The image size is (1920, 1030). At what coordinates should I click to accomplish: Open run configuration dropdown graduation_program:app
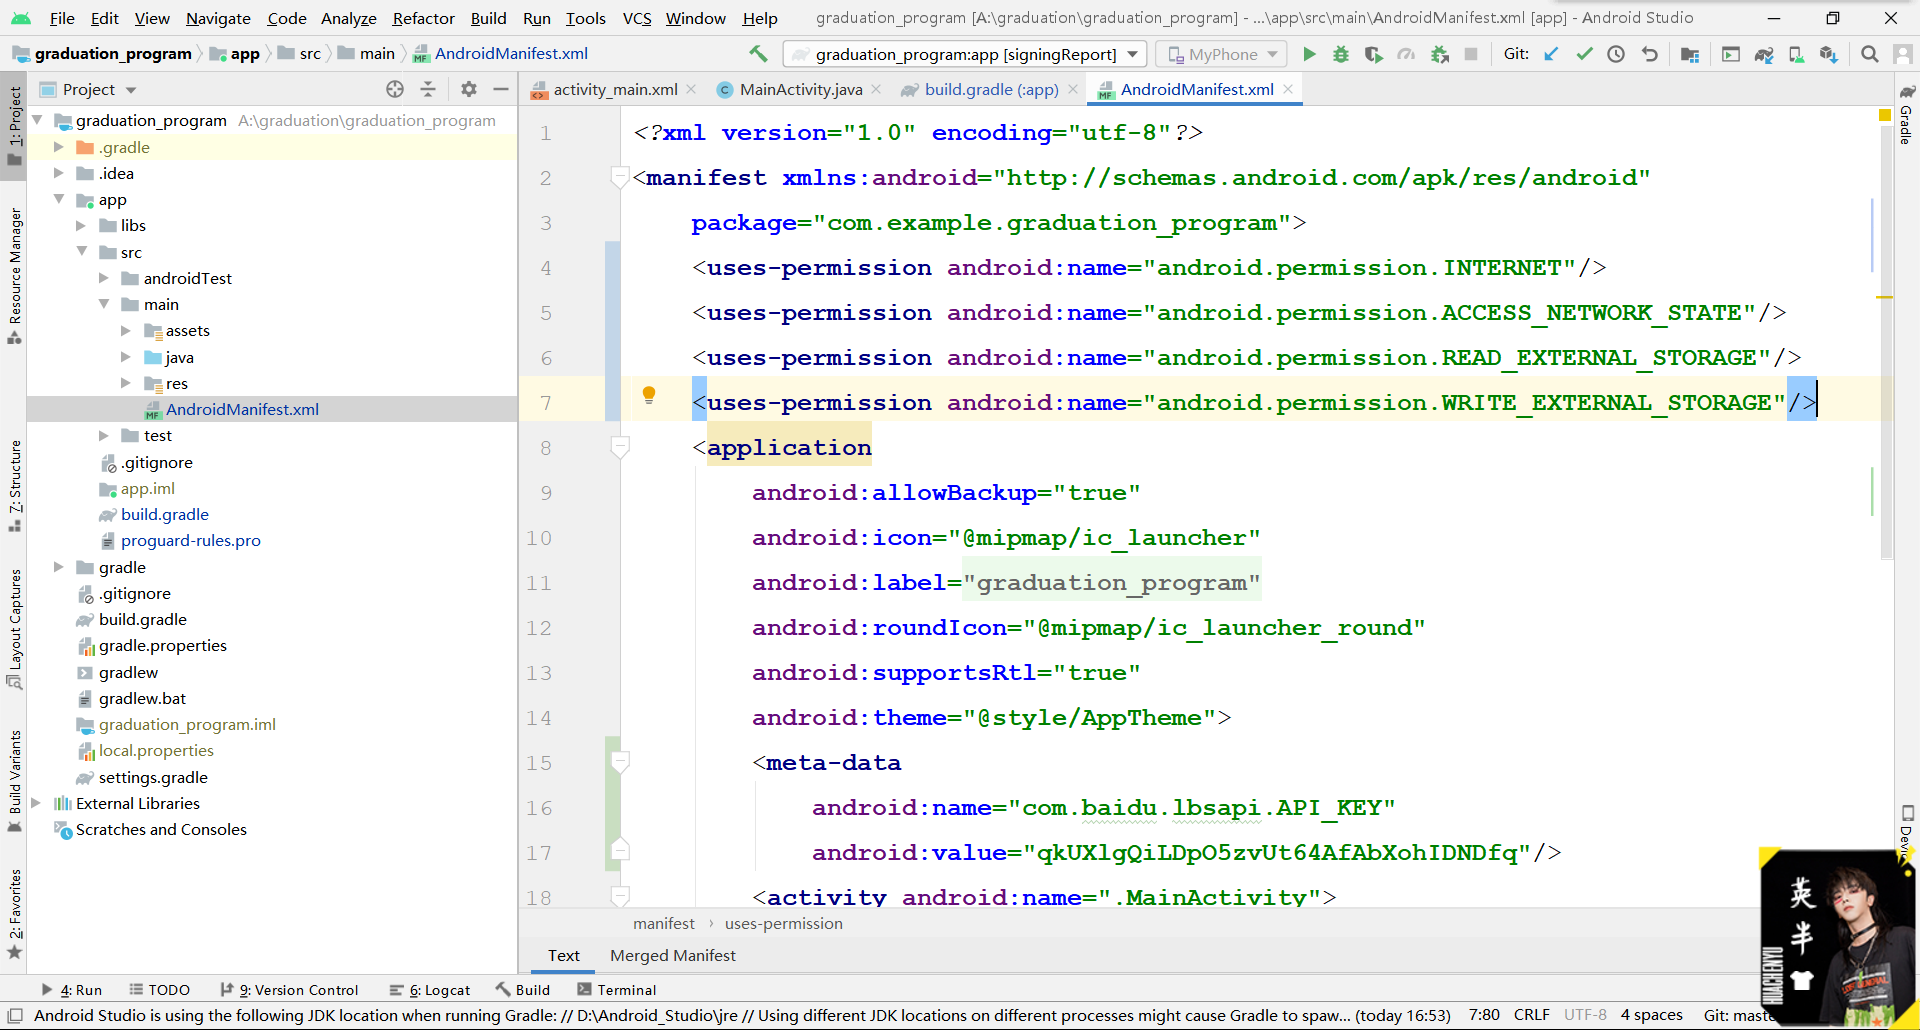click(x=965, y=54)
